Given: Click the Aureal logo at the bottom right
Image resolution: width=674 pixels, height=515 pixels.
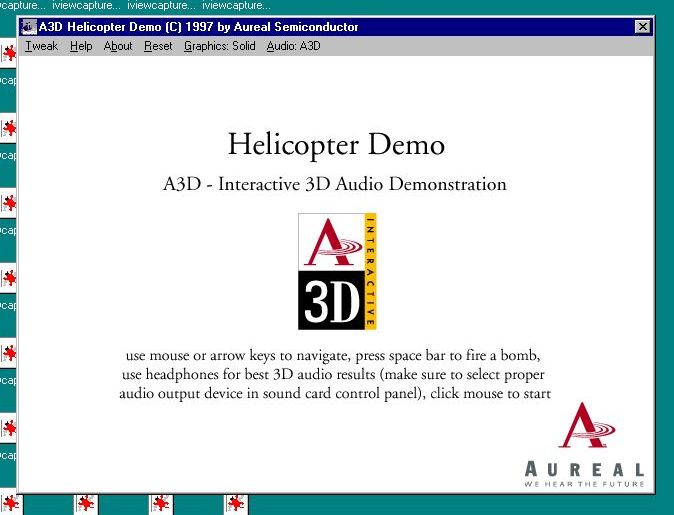Looking at the screenshot, I should tap(585, 444).
